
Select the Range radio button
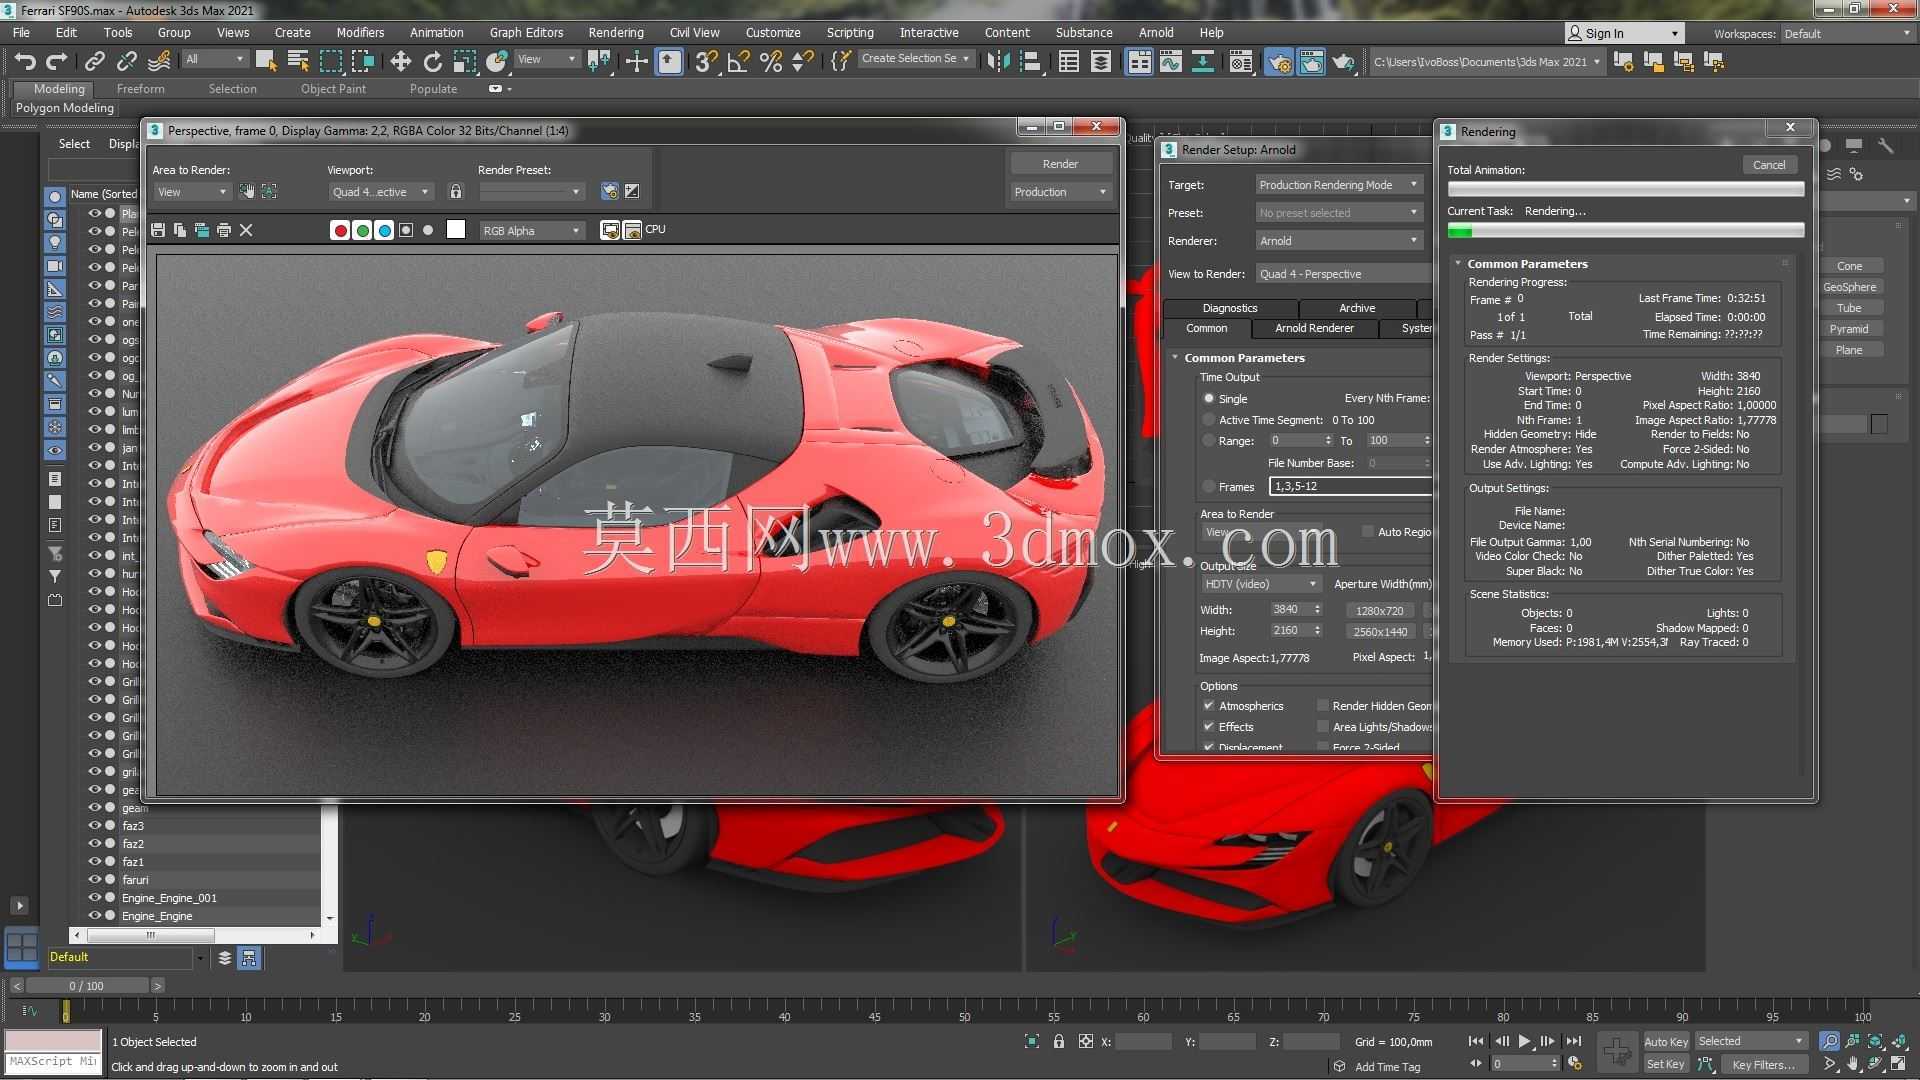point(1209,441)
